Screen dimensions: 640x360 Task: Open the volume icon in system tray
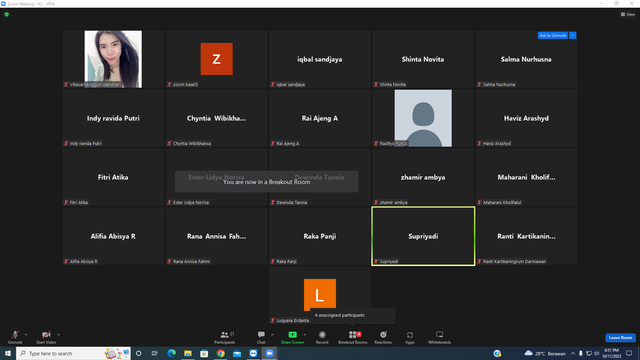[x=596, y=353]
